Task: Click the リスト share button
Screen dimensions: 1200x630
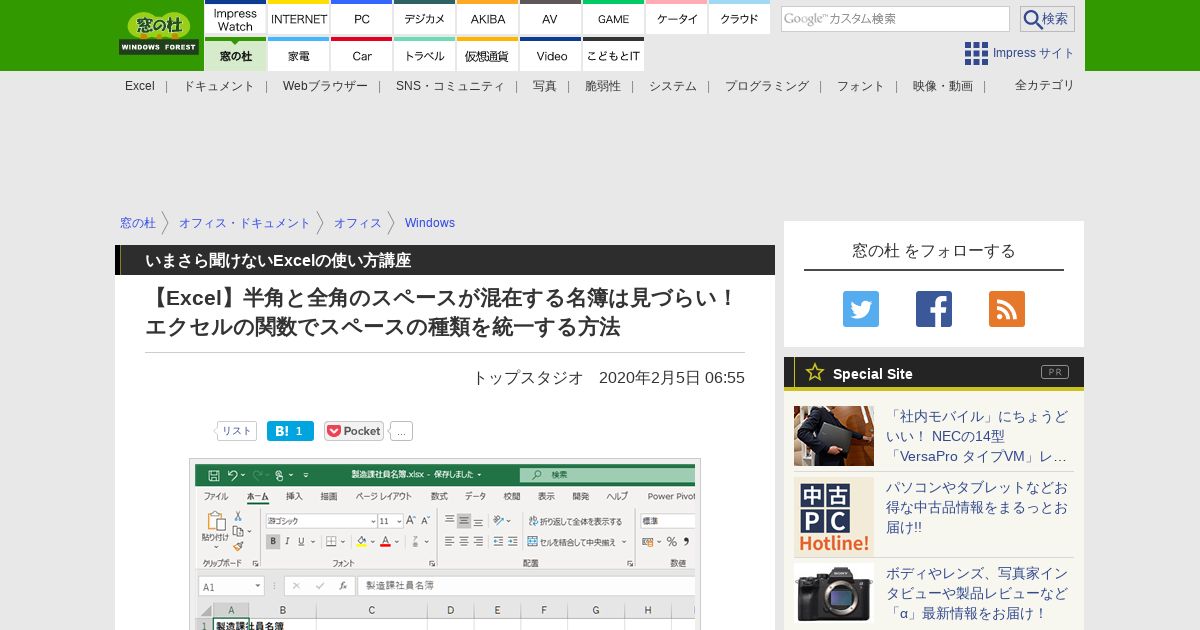Action: (x=236, y=431)
